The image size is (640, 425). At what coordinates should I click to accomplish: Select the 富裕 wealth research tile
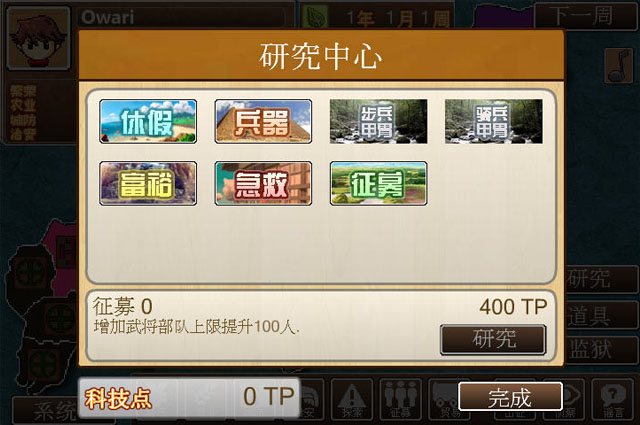coord(148,183)
